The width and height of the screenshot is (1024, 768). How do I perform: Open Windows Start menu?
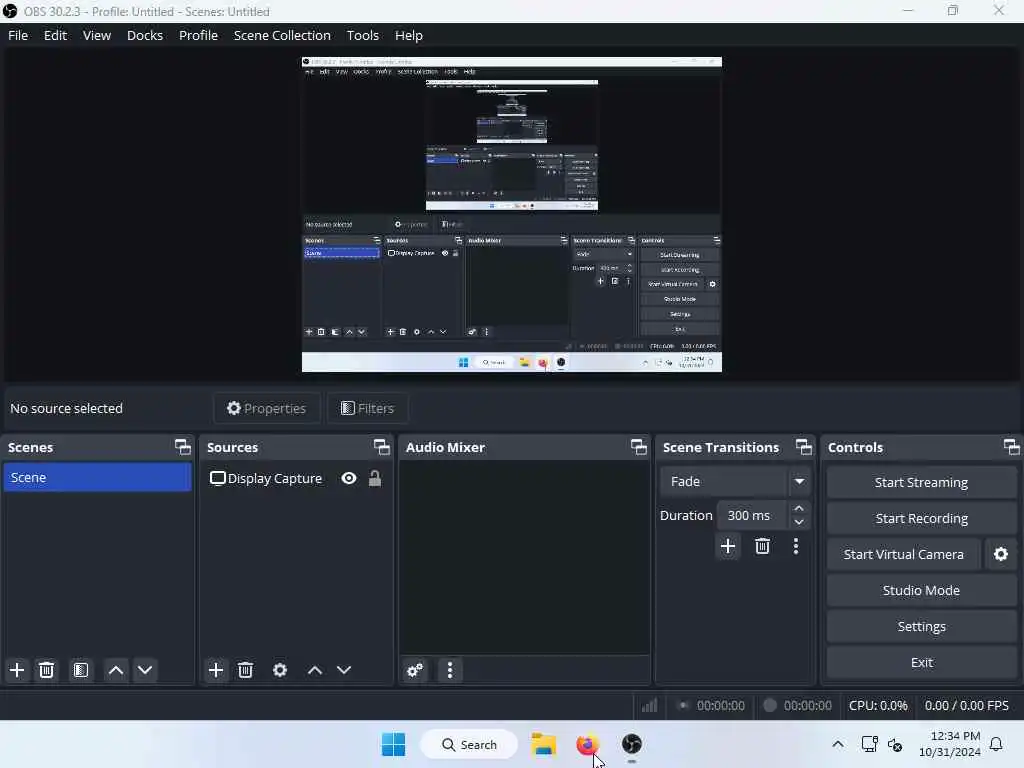(x=393, y=744)
